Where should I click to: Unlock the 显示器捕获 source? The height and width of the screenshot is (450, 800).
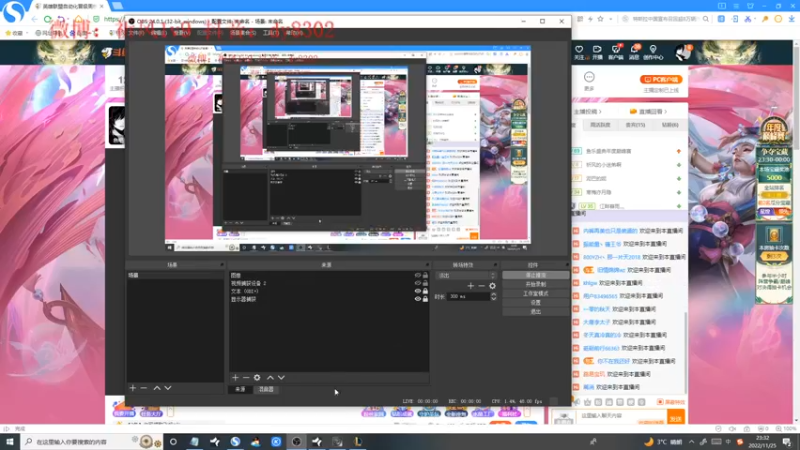coord(425,299)
